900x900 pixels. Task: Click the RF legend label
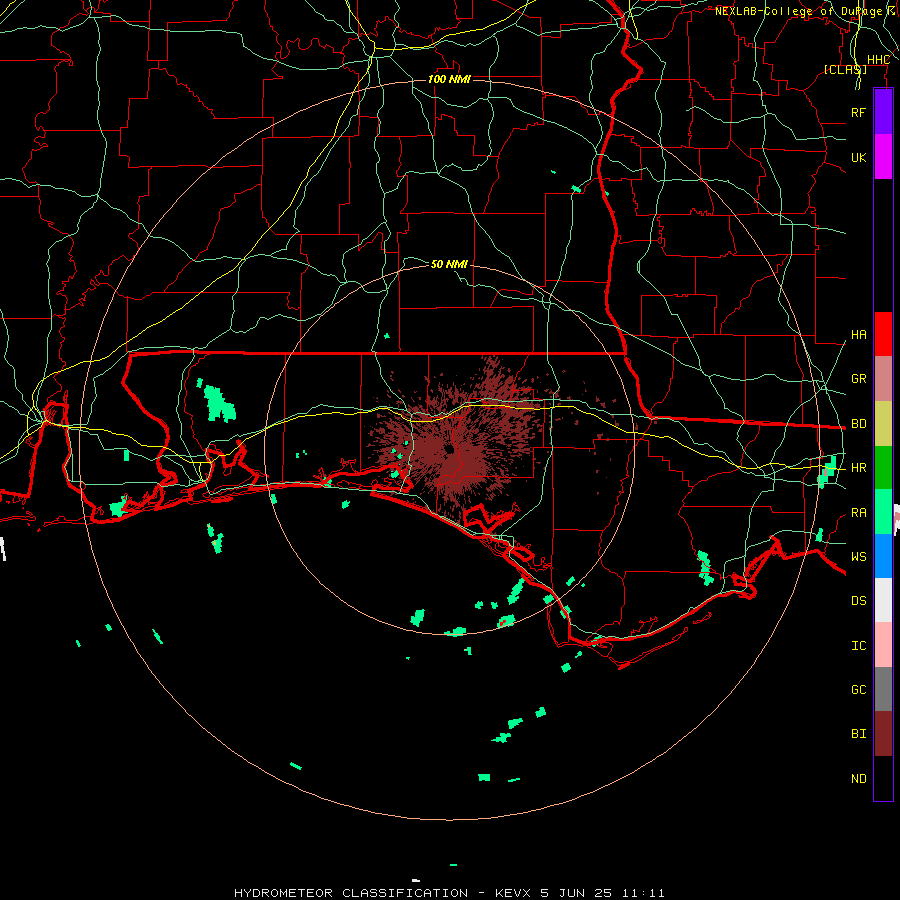(x=858, y=112)
